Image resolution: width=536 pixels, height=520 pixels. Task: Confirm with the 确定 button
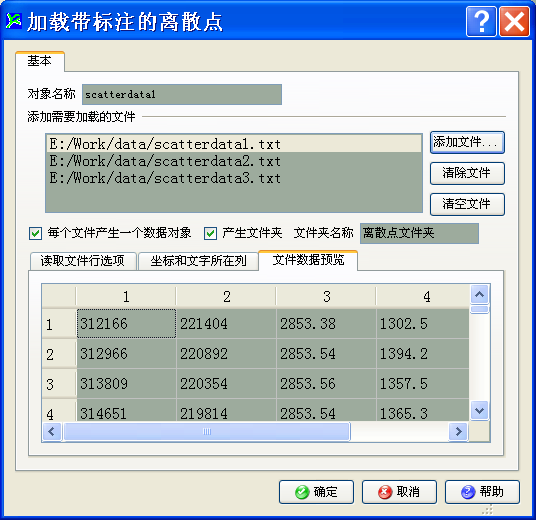[x=316, y=492]
